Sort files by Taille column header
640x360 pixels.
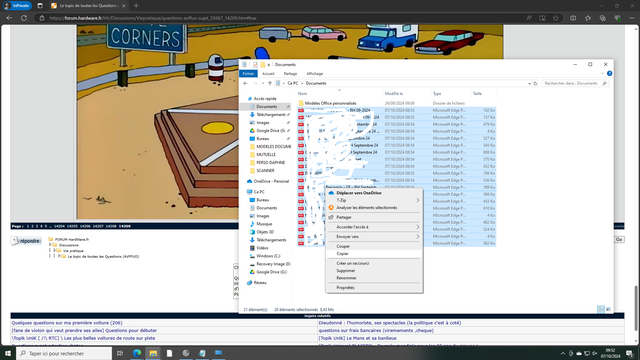477,94
